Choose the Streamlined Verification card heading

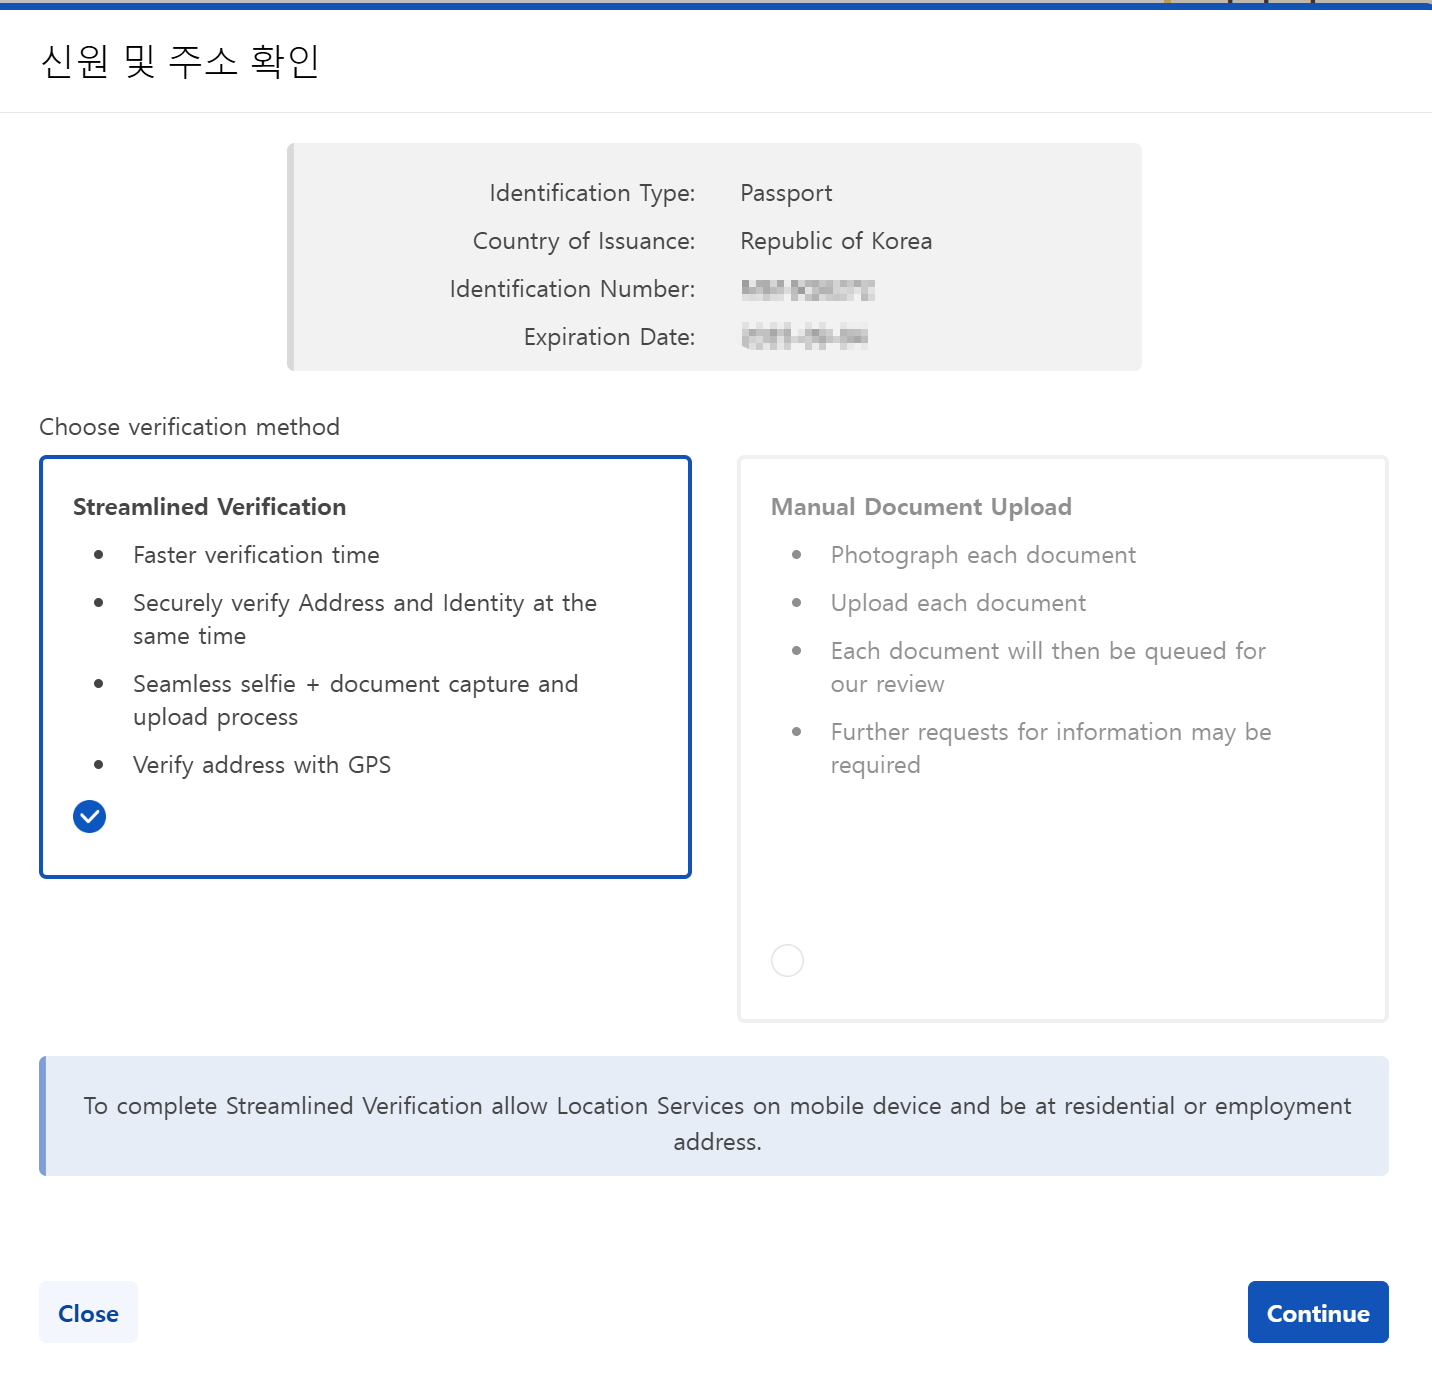click(210, 507)
